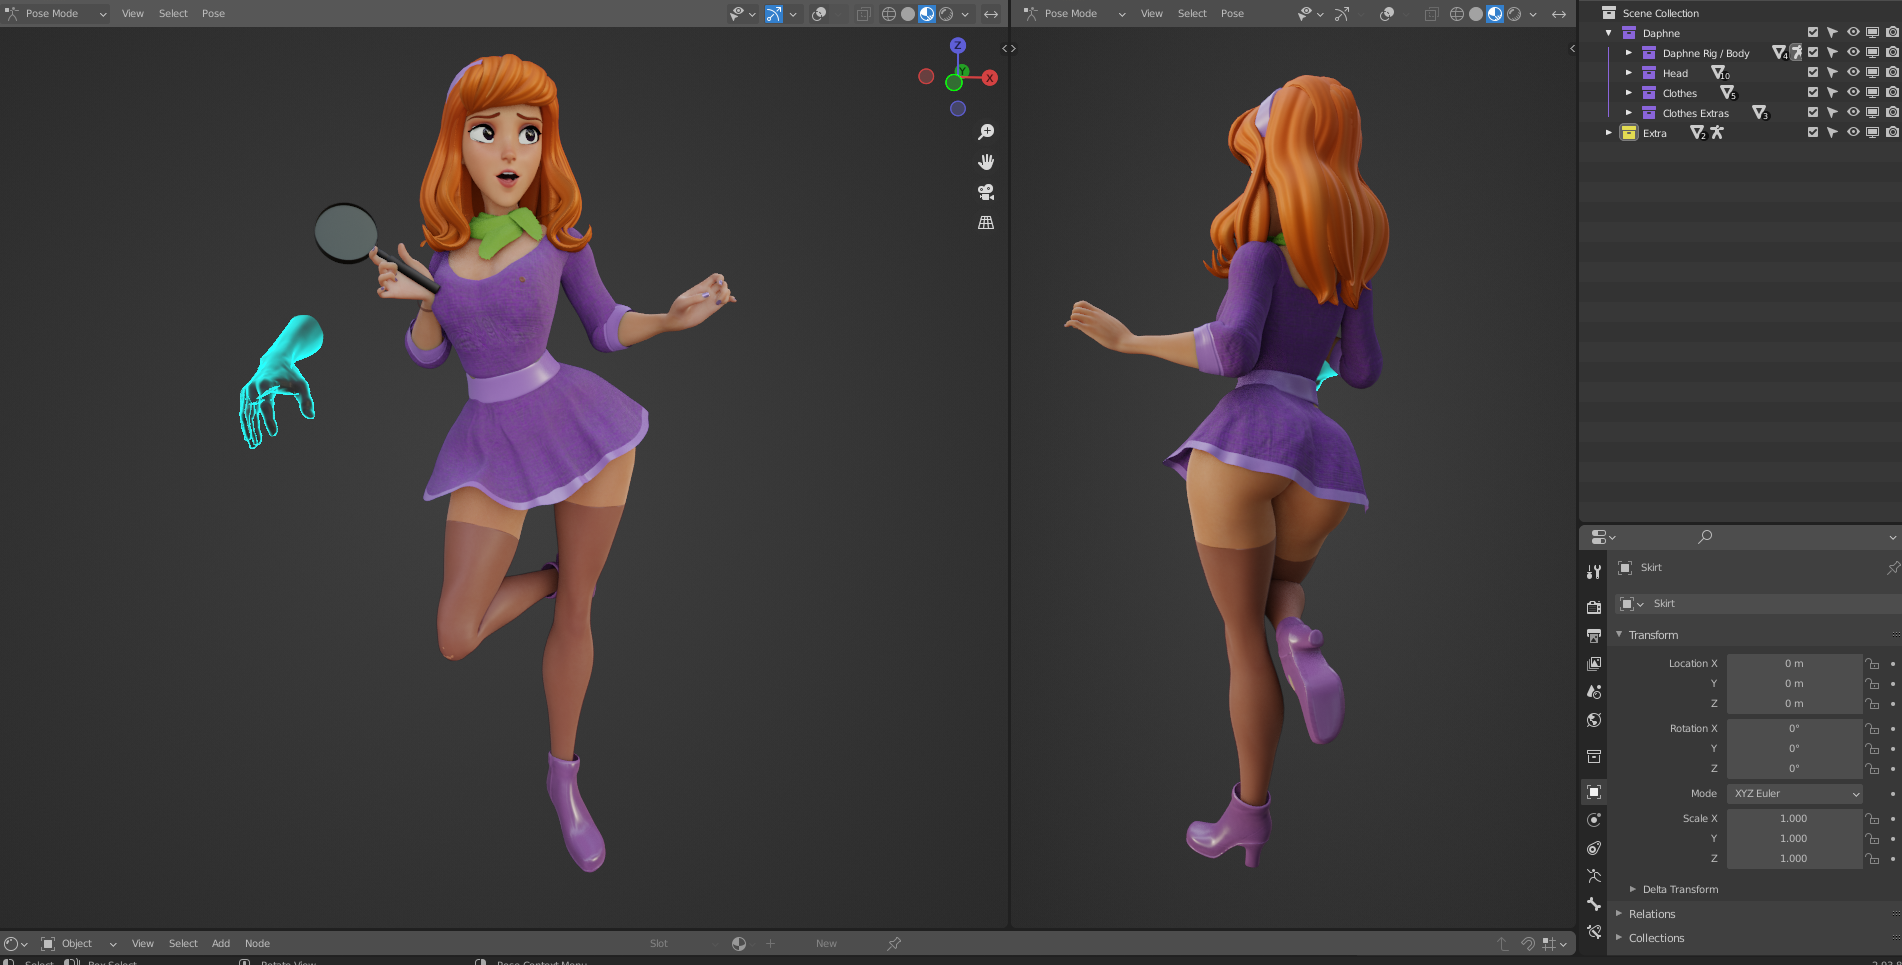This screenshot has width=1902, height=965.
Task: Open the Object Constraints properties tab
Action: coord(1594,847)
